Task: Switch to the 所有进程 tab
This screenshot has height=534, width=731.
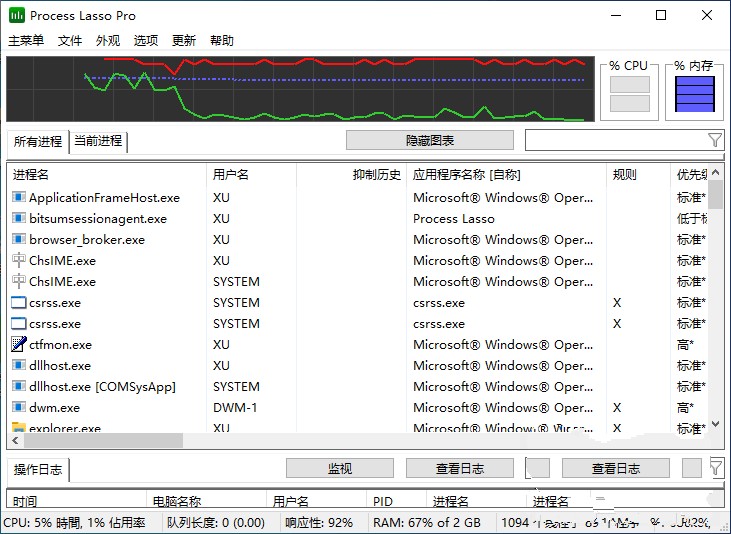Action: [x=38, y=141]
